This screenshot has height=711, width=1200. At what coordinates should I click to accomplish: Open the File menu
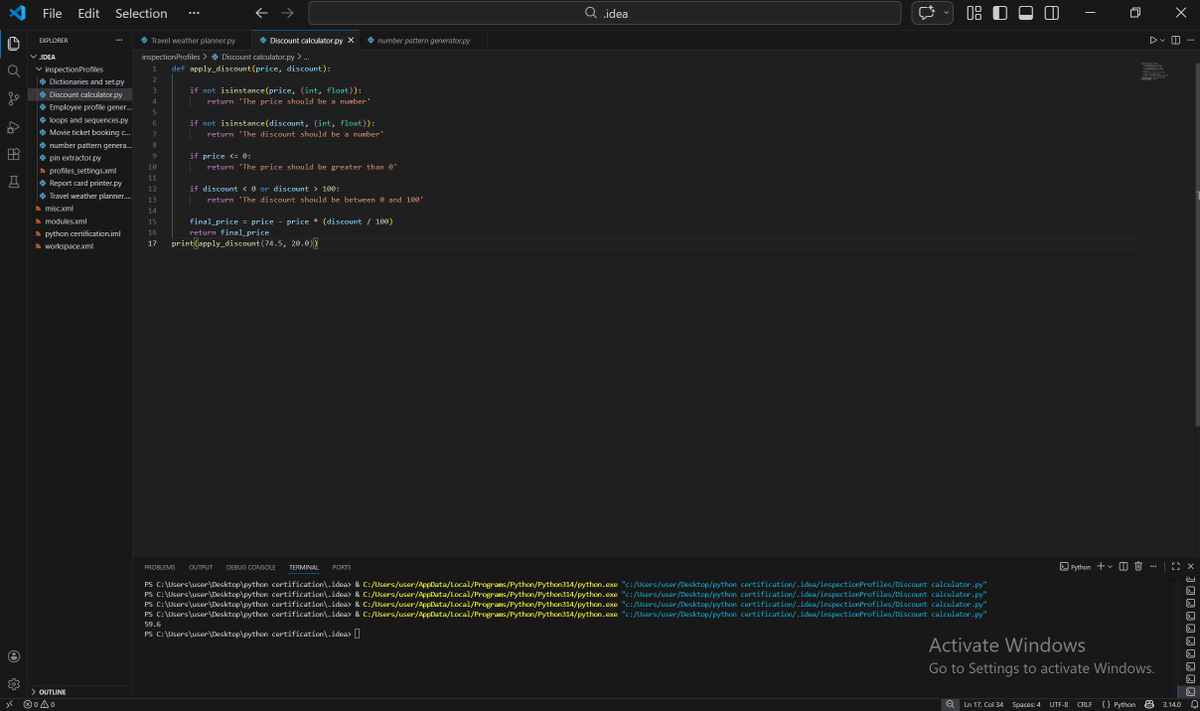click(x=52, y=13)
